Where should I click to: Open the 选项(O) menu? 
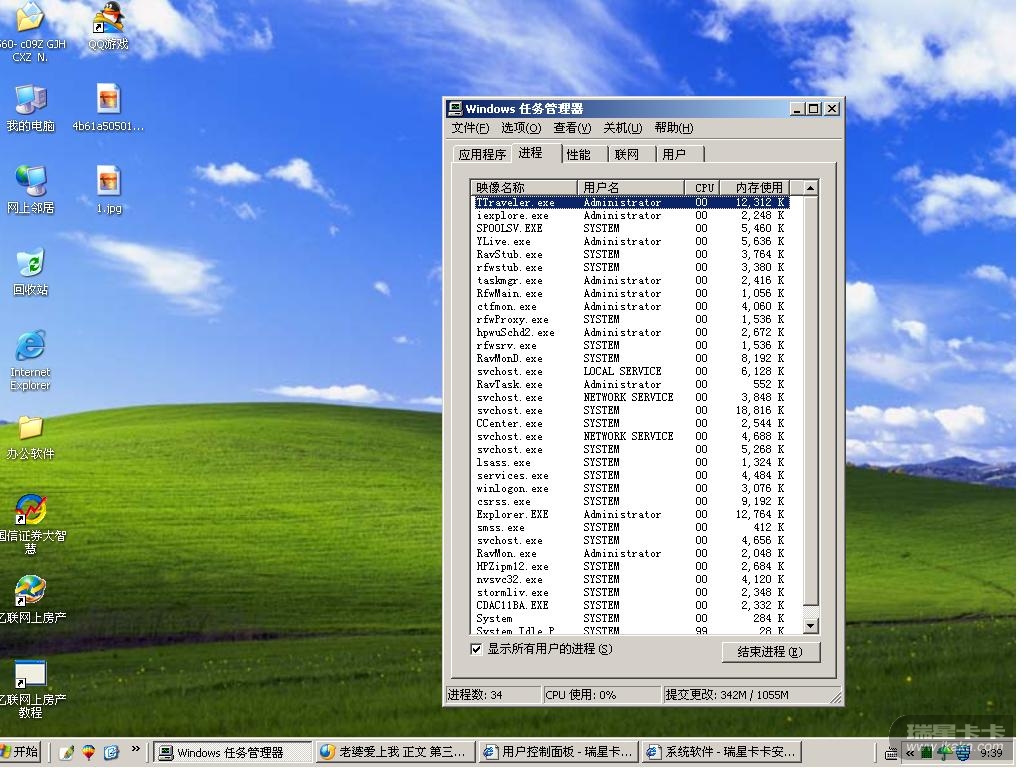[520, 128]
